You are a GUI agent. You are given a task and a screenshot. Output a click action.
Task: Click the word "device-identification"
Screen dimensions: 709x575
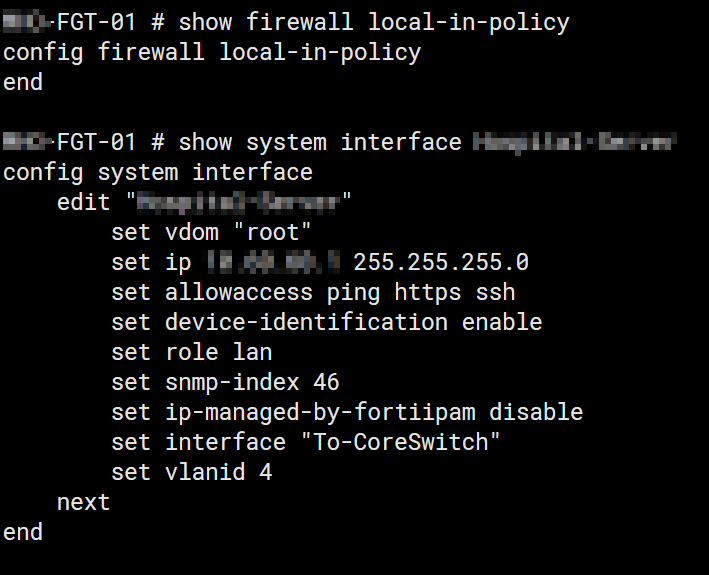[x=306, y=322]
